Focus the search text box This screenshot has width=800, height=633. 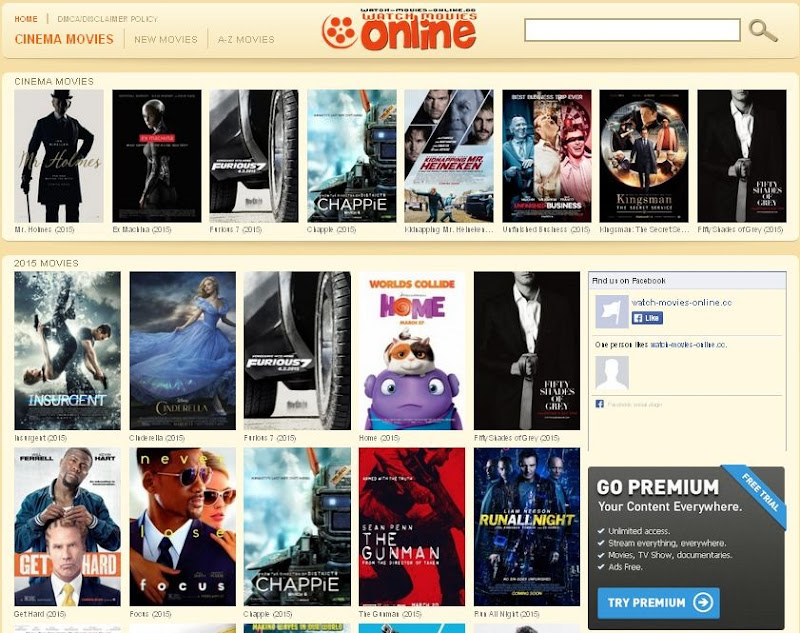(632, 30)
